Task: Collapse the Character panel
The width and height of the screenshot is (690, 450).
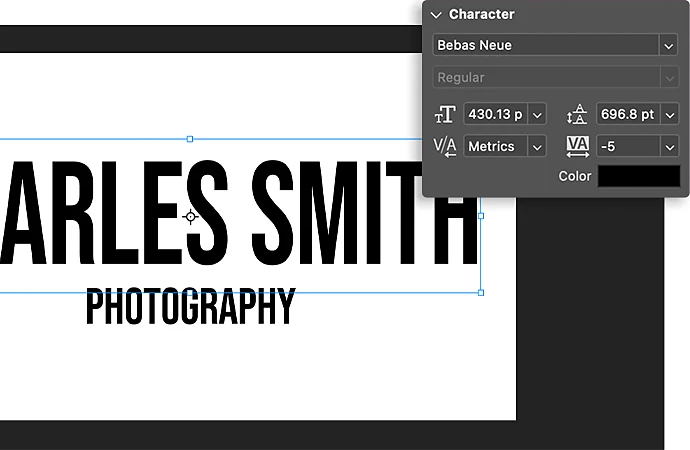Action: pyautogui.click(x=435, y=15)
